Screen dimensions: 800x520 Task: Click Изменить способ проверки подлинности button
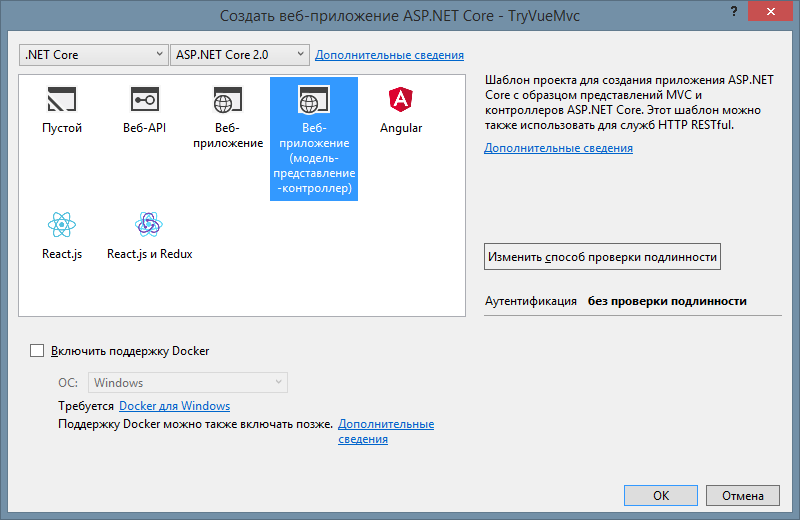(602, 257)
